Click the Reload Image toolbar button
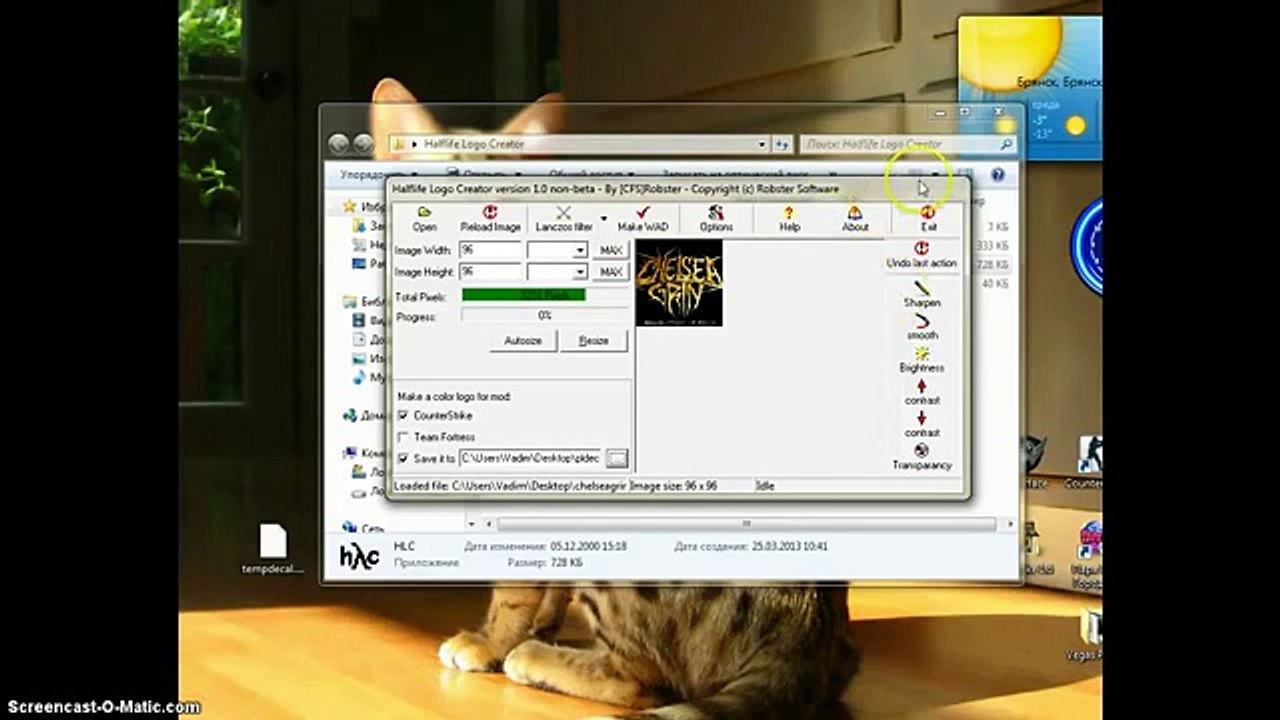The image size is (1280, 720). pyautogui.click(x=490, y=219)
